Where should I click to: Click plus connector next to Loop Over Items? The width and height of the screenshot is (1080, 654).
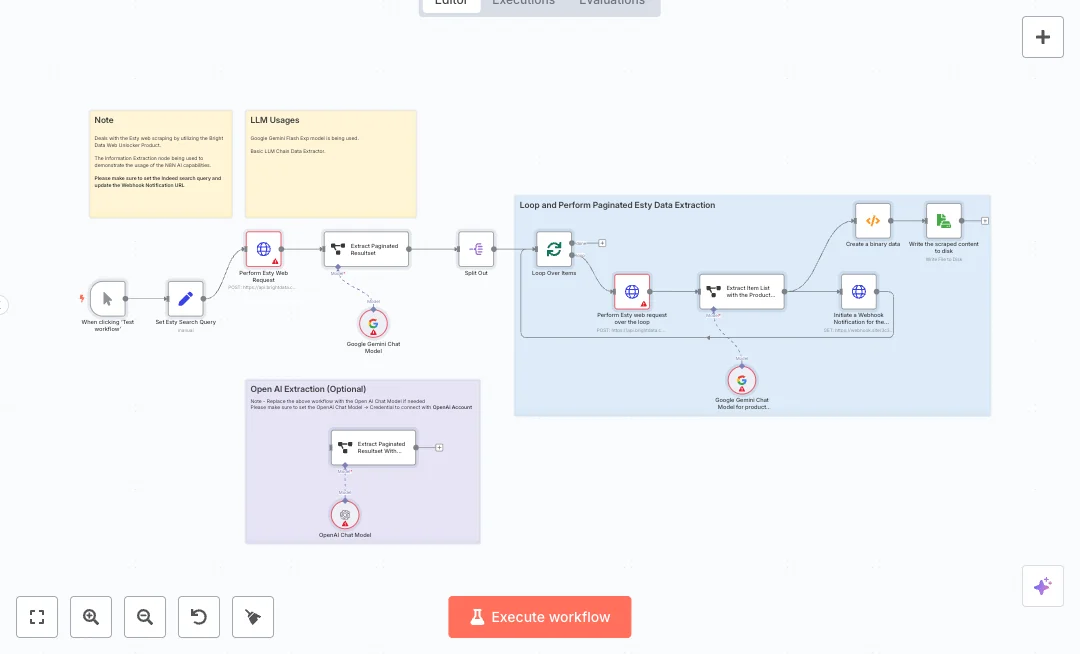click(602, 243)
